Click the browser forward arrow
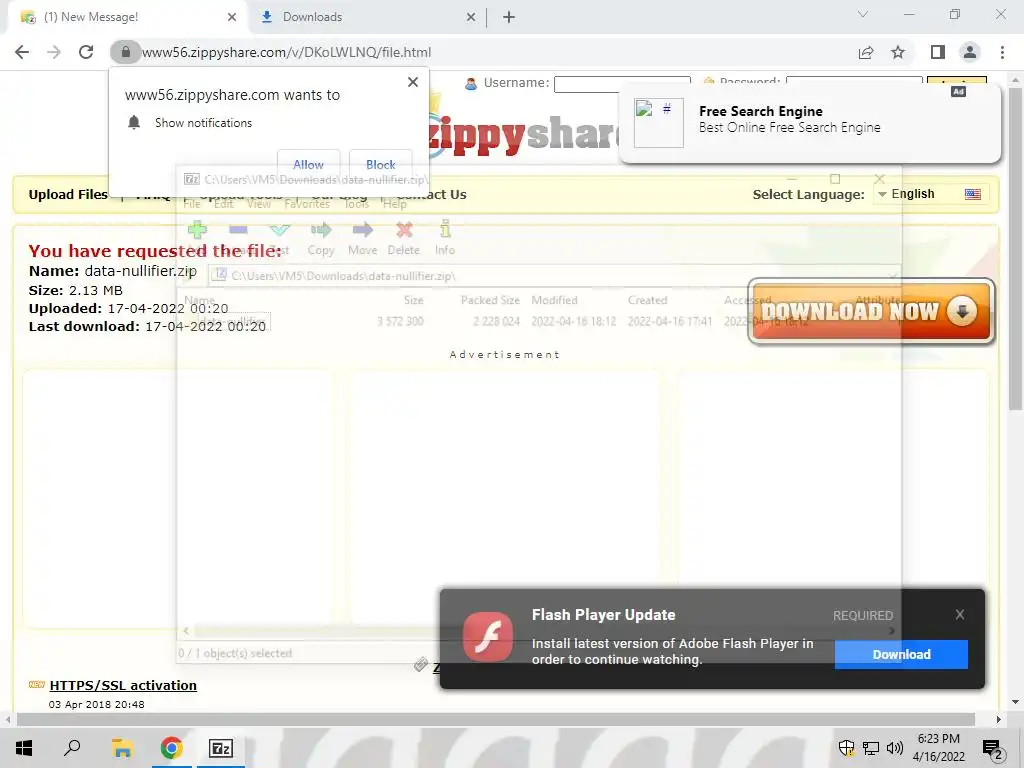1024x768 pixels. click(x=54, y=52)
